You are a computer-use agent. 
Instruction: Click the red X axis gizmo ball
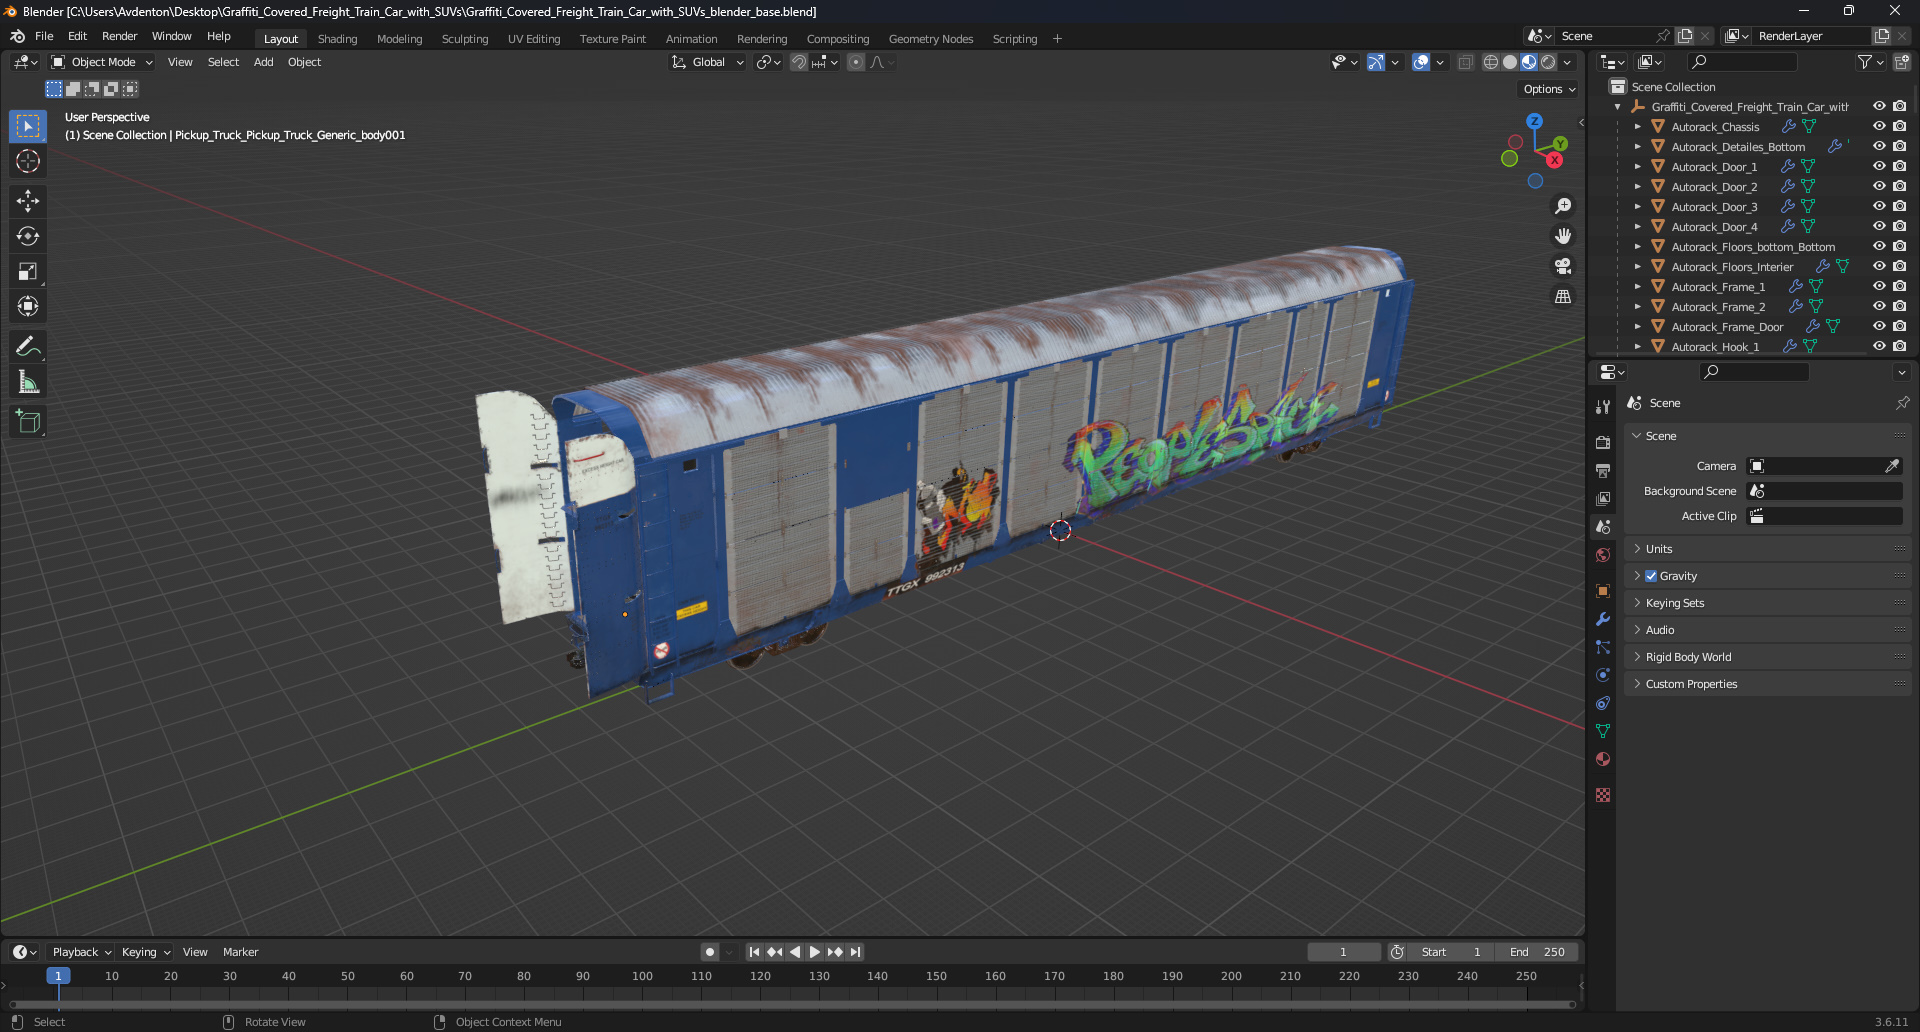[1555, 160]
